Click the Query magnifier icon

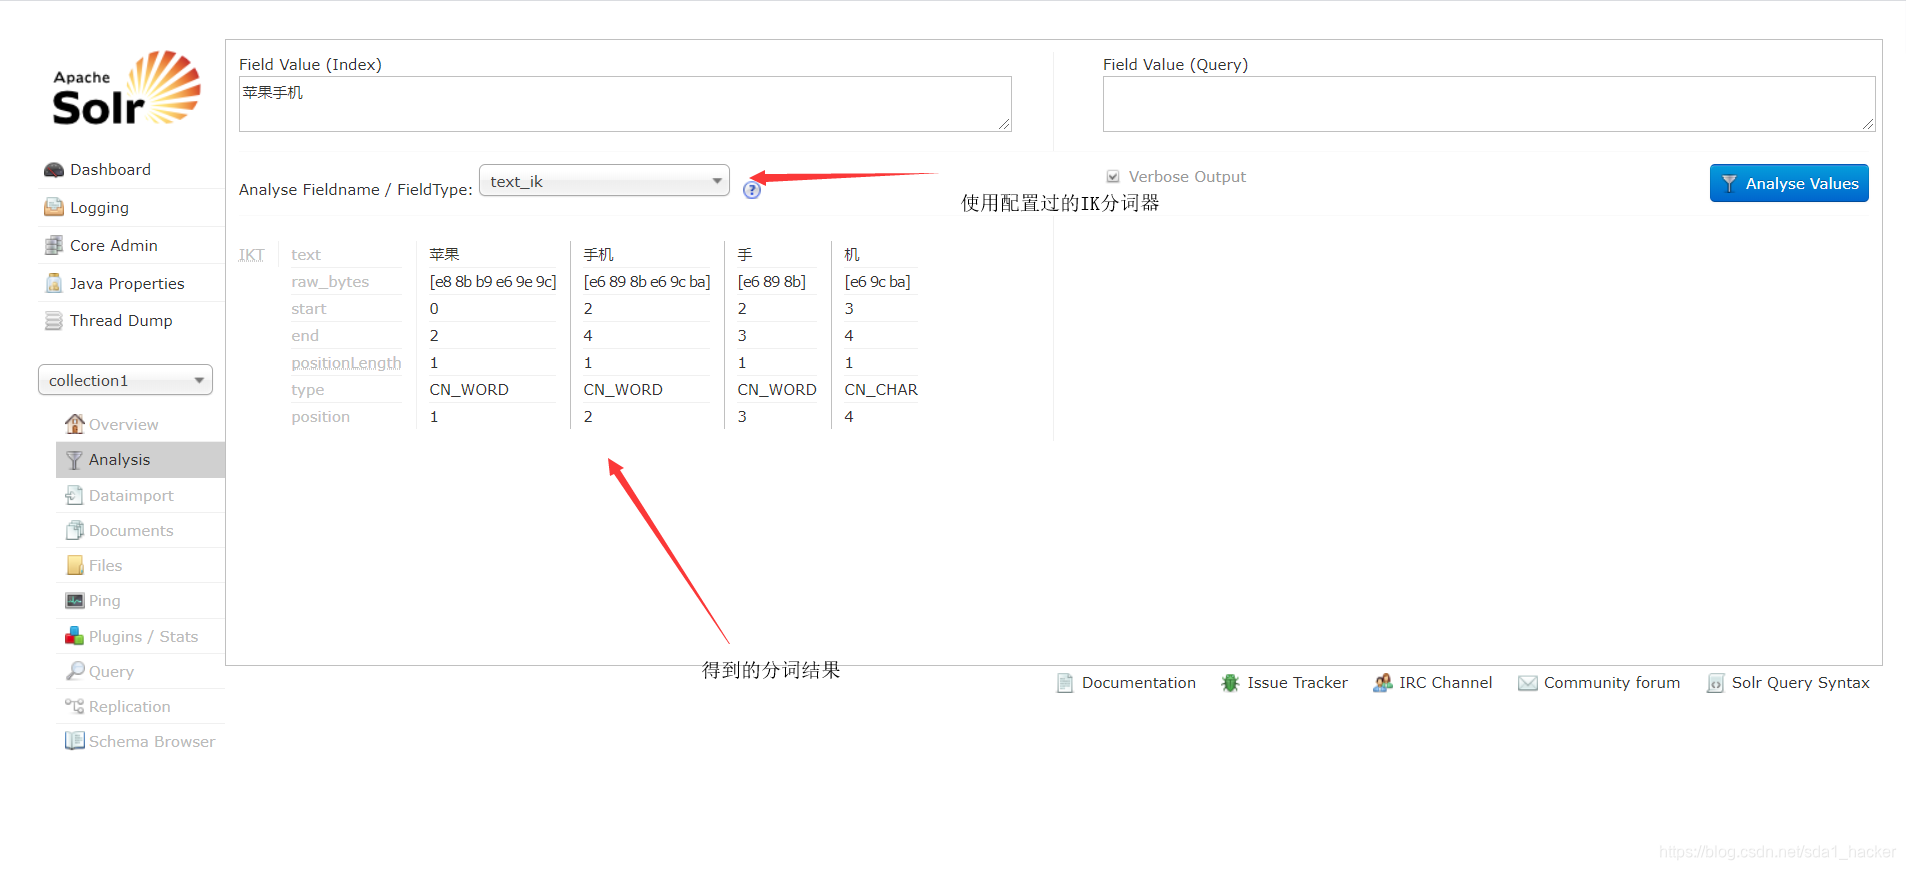click(x=75, y=671)
